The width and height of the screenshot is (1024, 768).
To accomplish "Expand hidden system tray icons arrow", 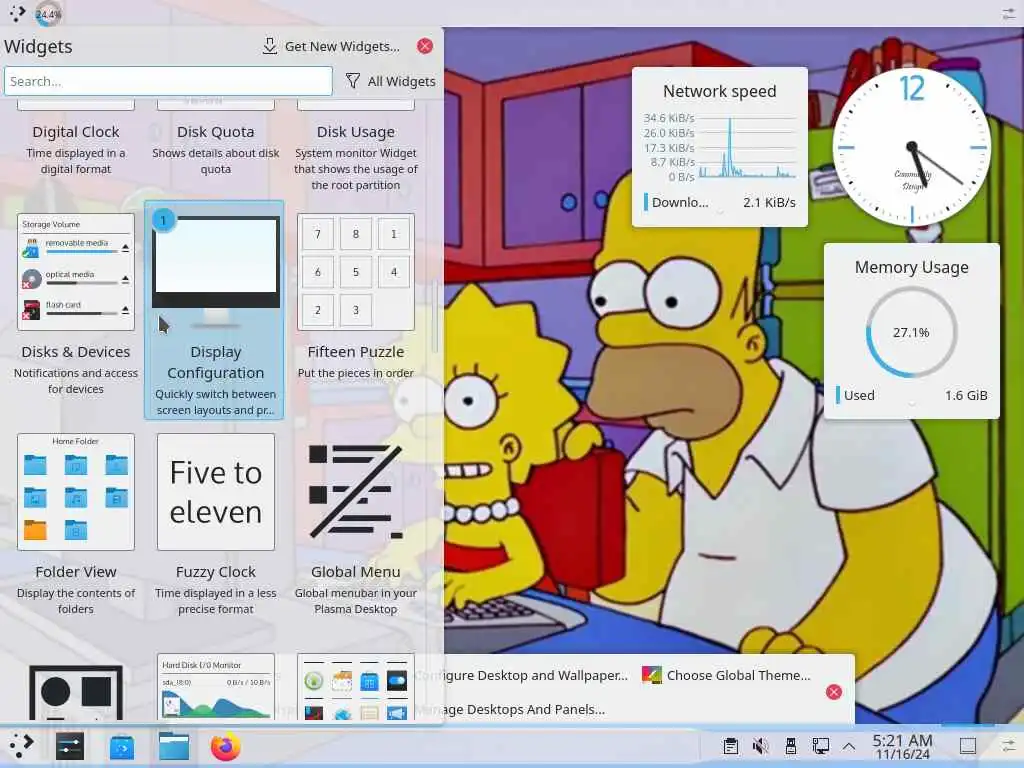I will click(849, 746).
